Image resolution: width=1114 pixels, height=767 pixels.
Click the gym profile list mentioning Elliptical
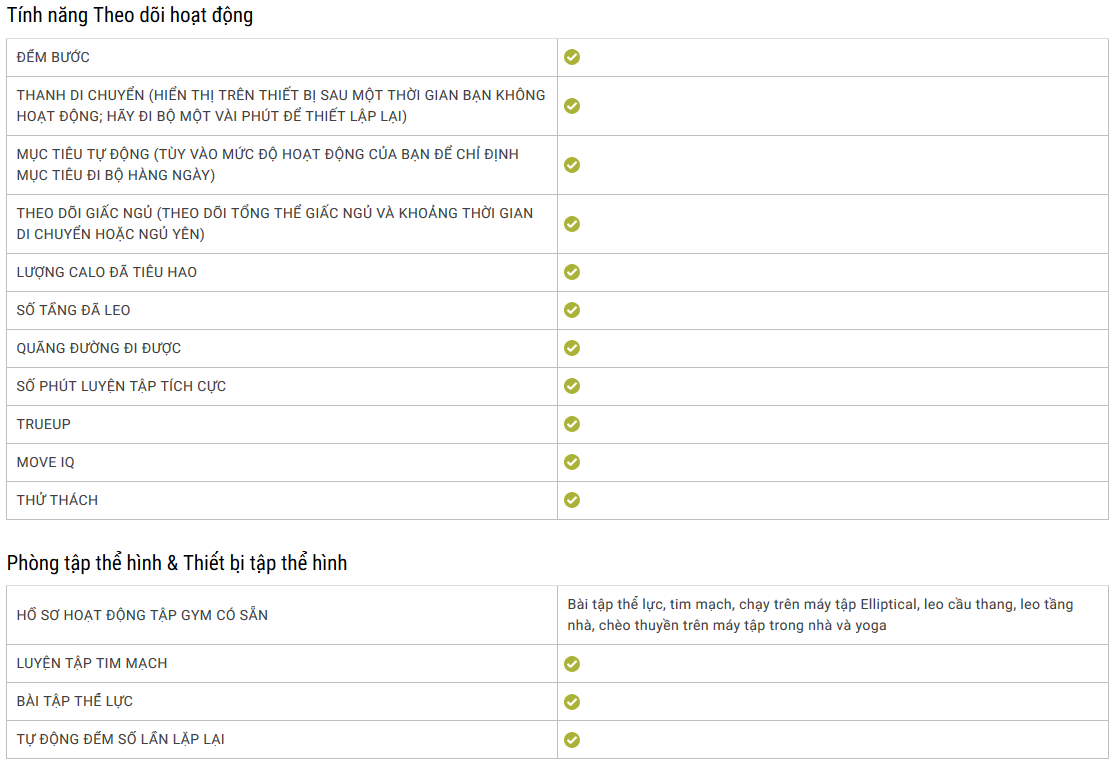(x=820, y=615)
